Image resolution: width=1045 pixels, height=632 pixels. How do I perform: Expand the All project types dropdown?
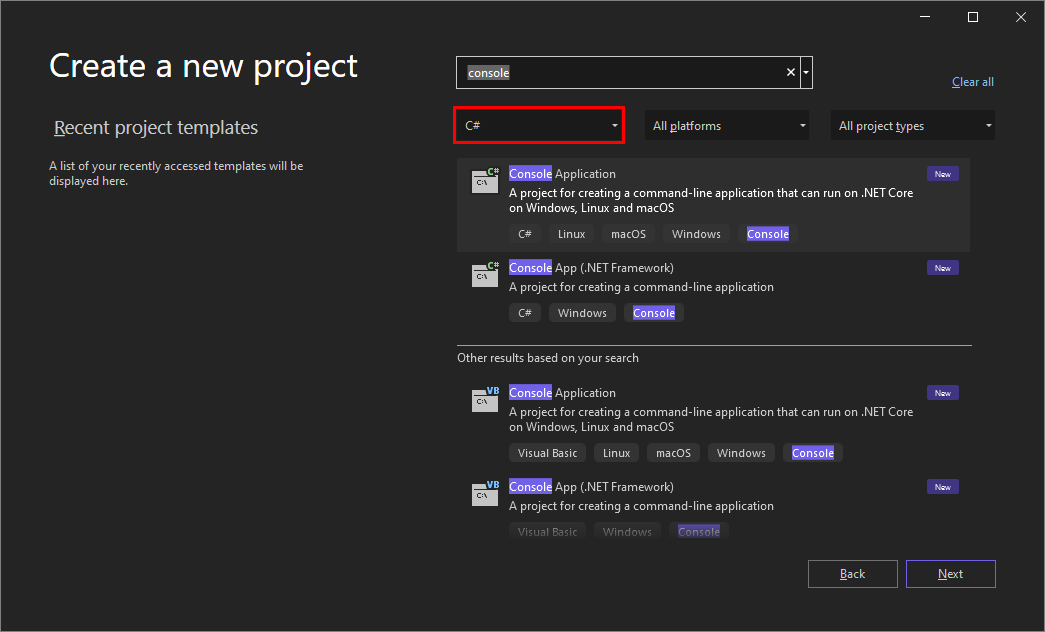(914, 126)
